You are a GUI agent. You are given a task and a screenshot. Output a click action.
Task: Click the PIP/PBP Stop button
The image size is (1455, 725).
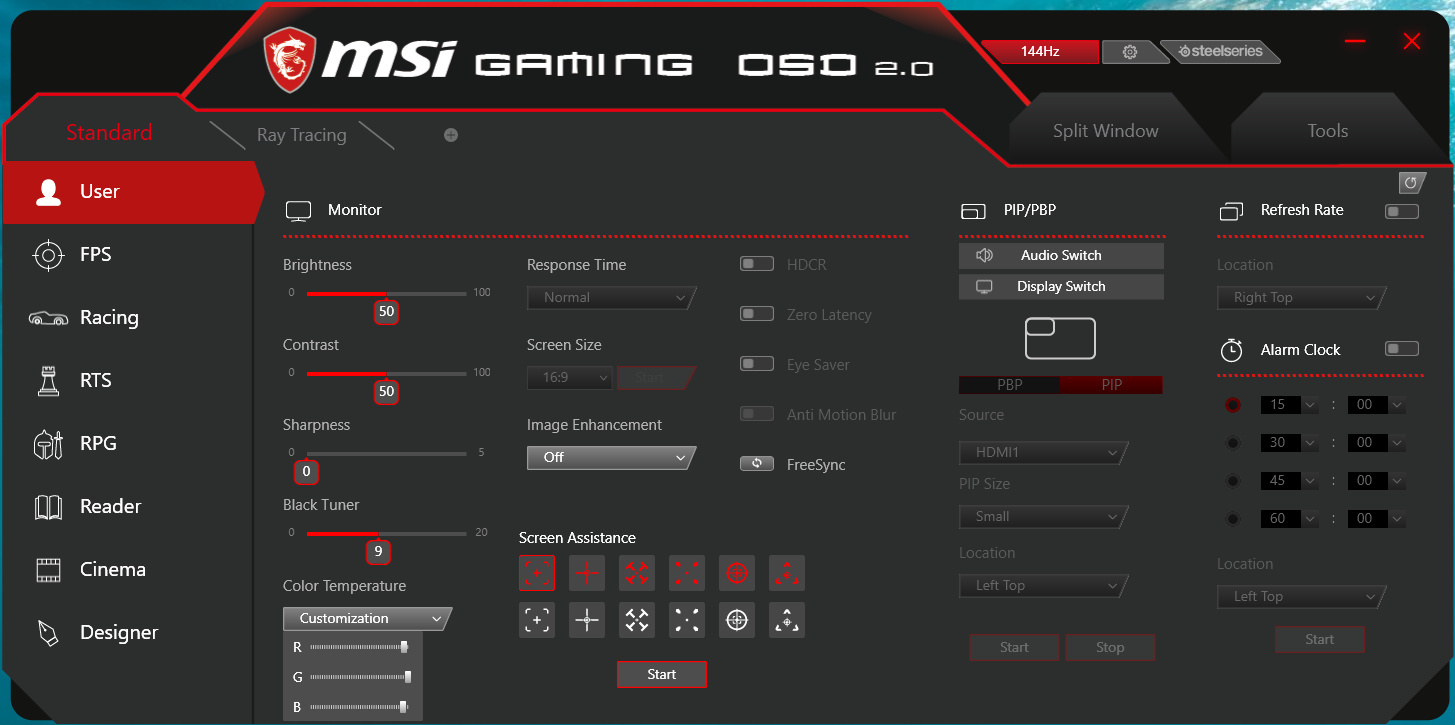(1110, 648)
